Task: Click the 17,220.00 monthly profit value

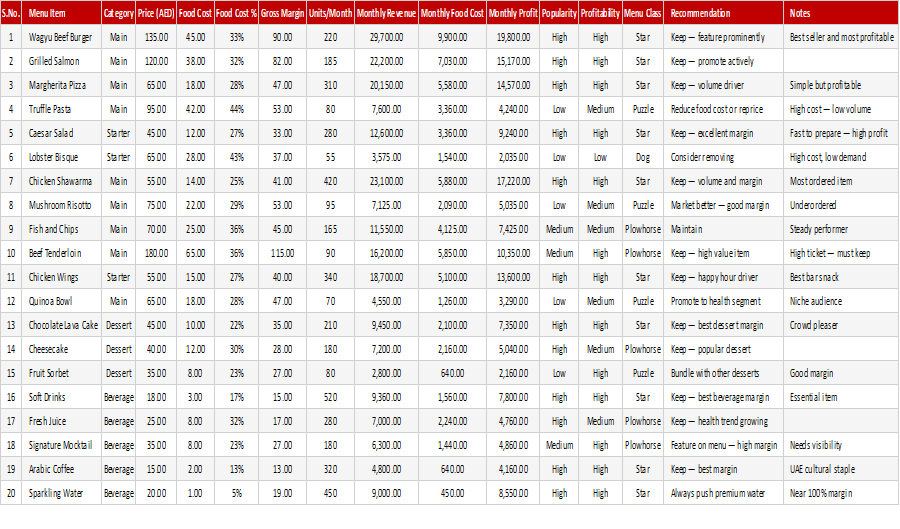Action: pos(513,181)
